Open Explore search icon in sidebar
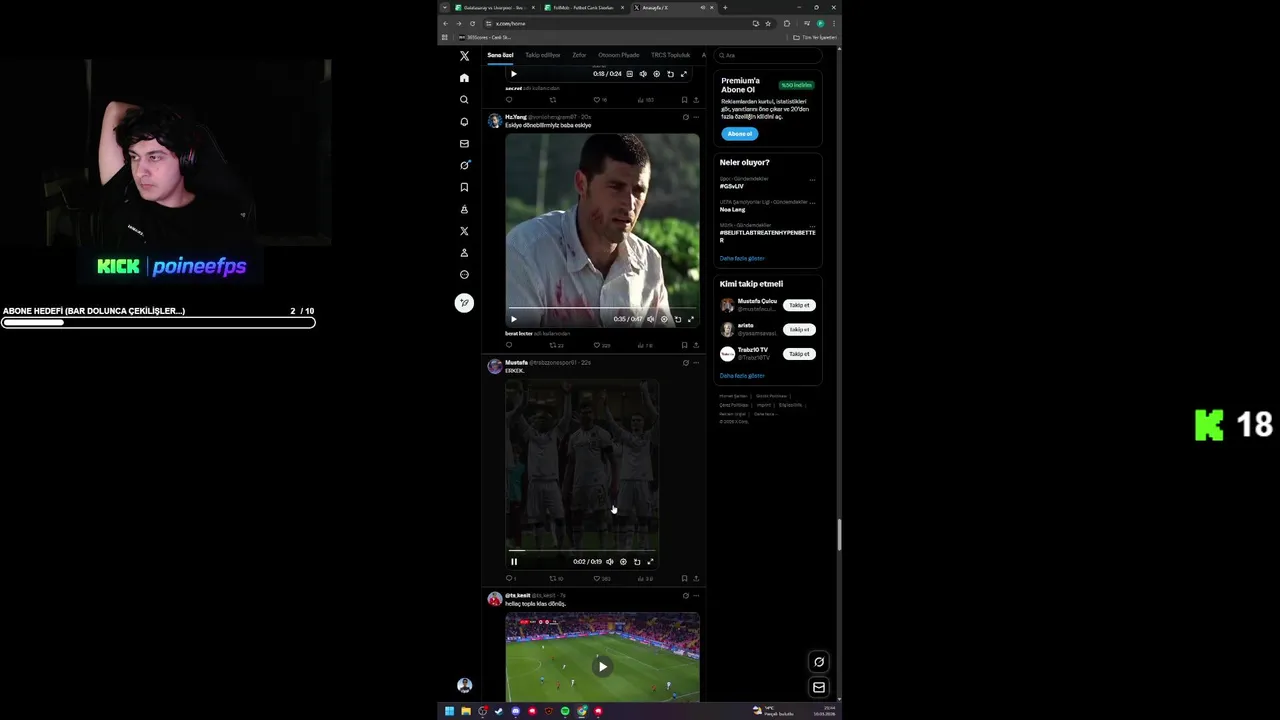This screenshot has width=1280, height=720. [x=464, y=100]
